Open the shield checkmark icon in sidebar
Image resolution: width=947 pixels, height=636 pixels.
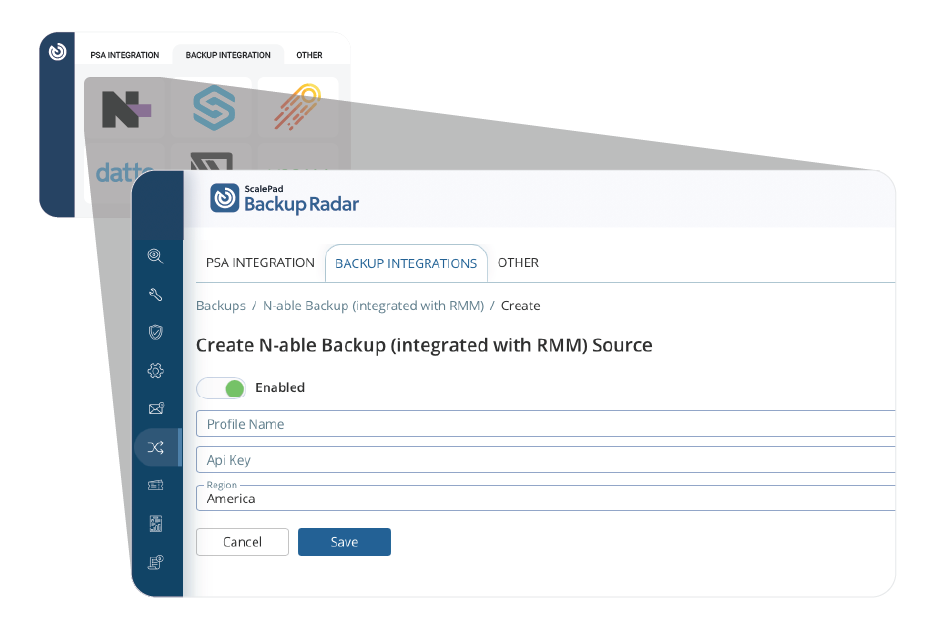click(155, 332)
